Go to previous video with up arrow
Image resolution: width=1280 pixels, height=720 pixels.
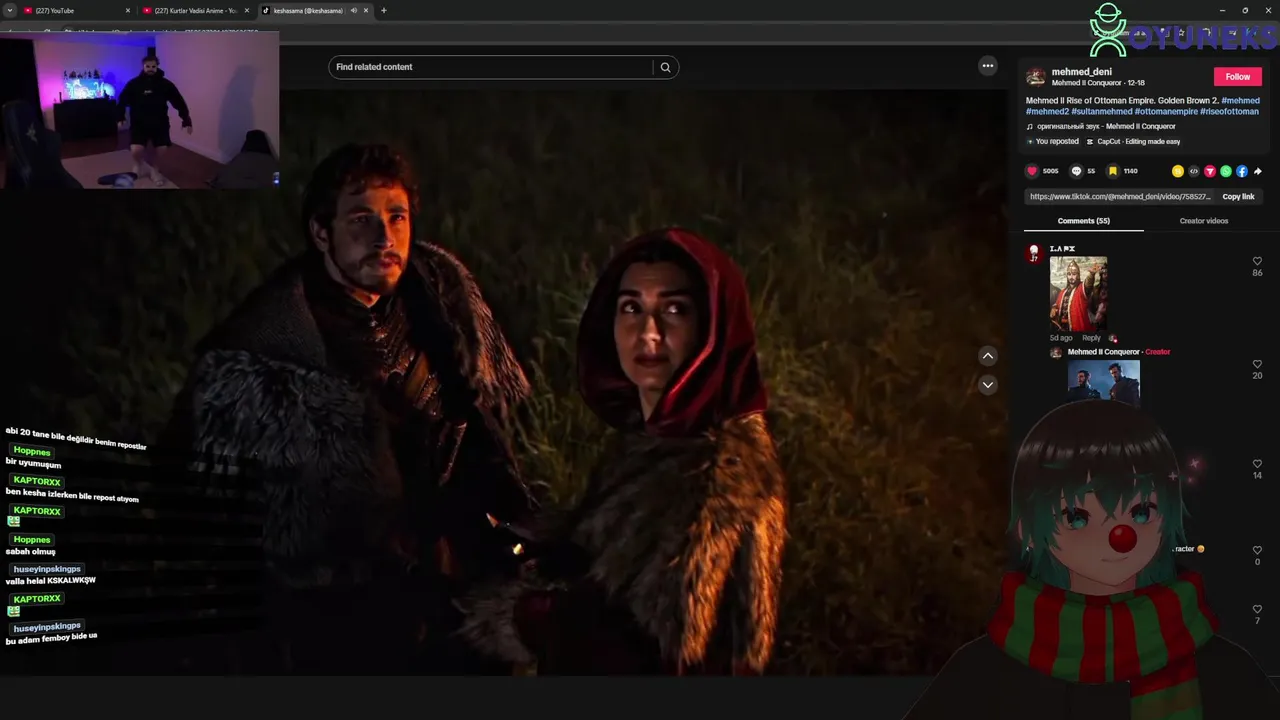tap(988, 356)
